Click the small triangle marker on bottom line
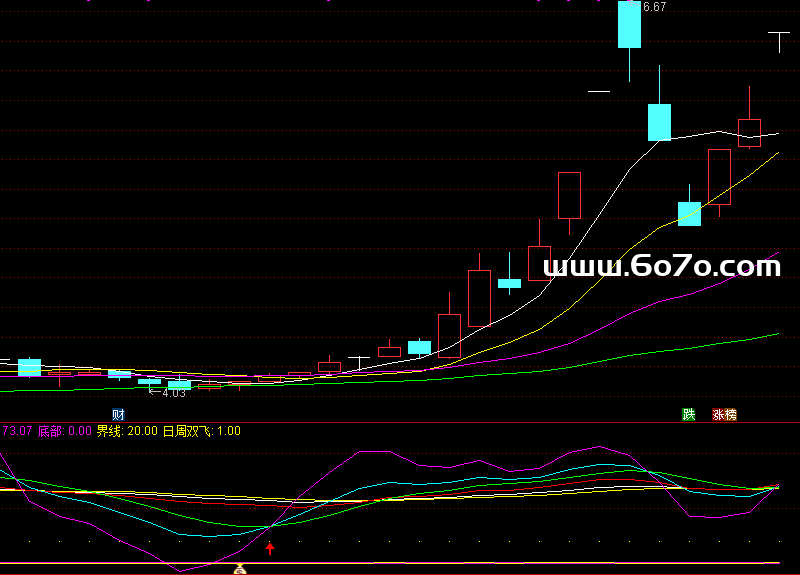 [239, 569]
